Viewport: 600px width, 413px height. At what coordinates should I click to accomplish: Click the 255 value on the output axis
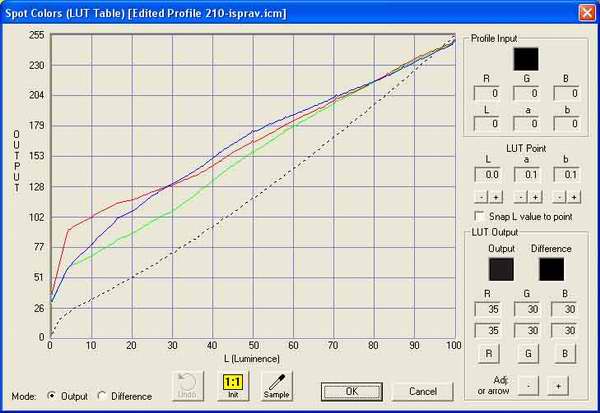pyautogui.click(x=37, y=35)
